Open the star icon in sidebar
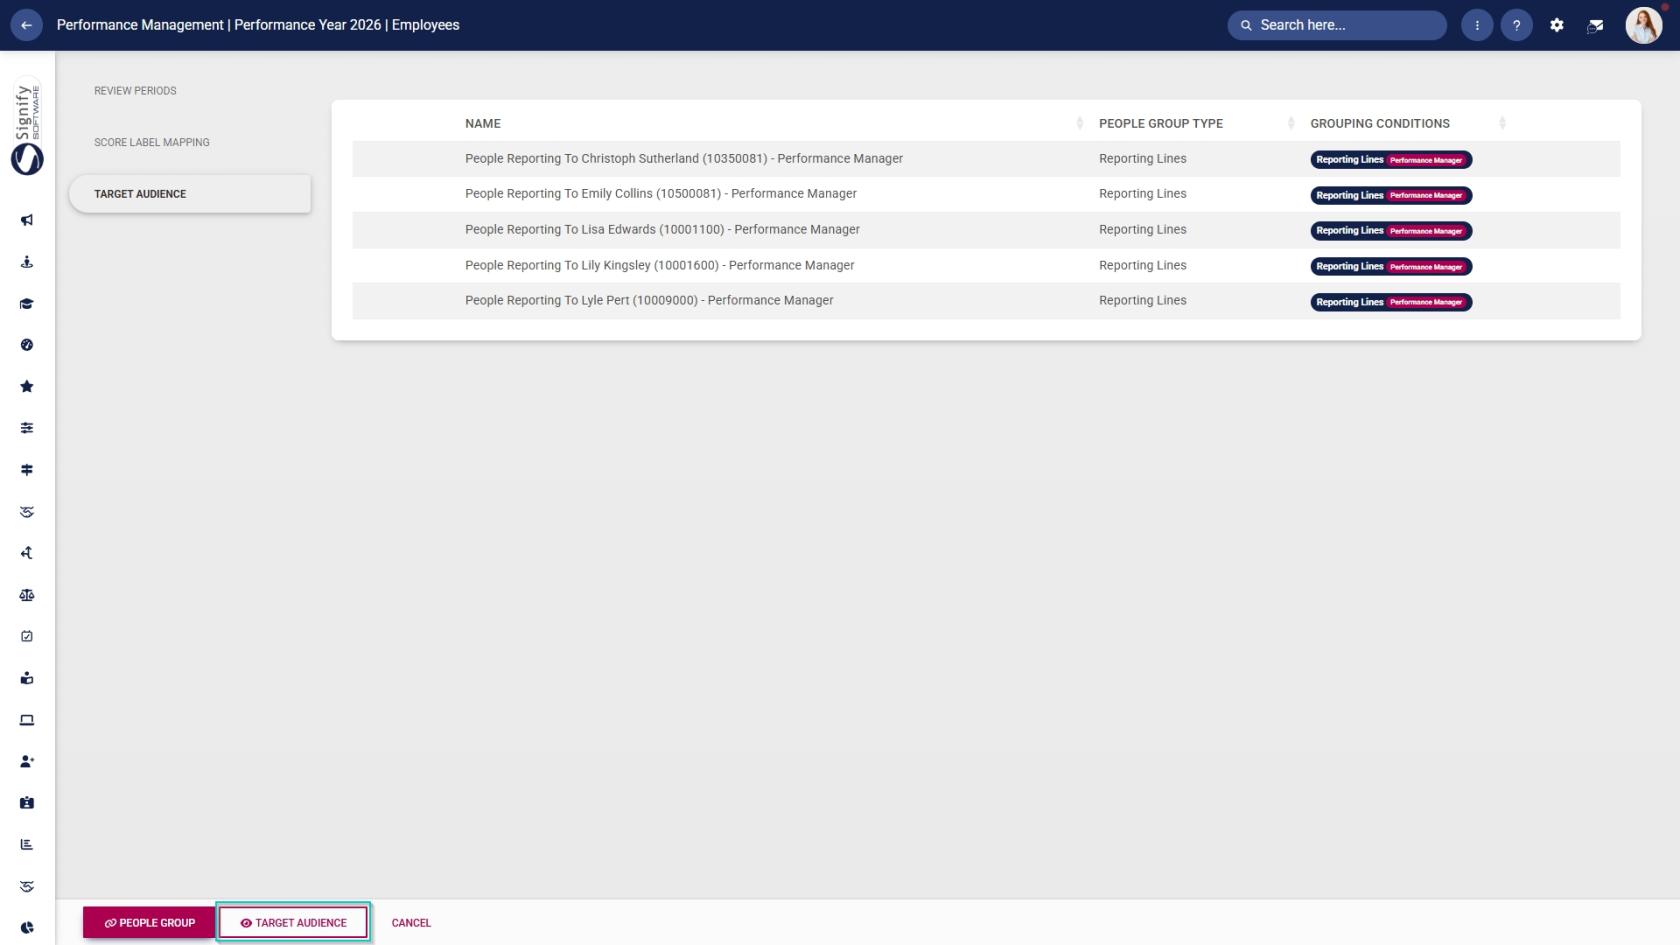The height and width of the screenshot is (945, 1680). coord(27,387)
